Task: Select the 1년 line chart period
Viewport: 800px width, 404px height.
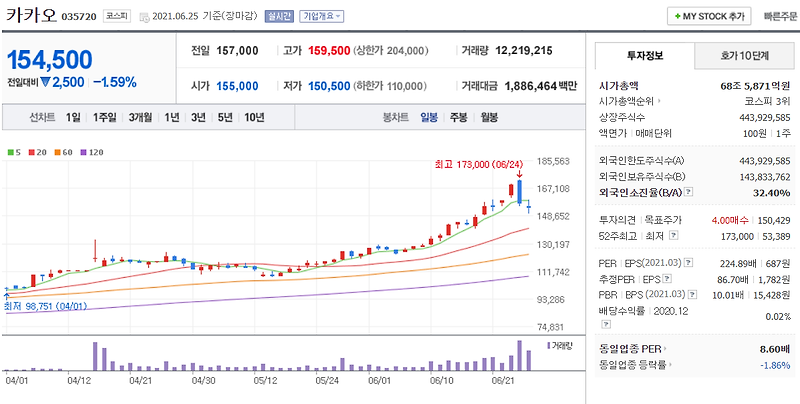Action: [171, 117]
